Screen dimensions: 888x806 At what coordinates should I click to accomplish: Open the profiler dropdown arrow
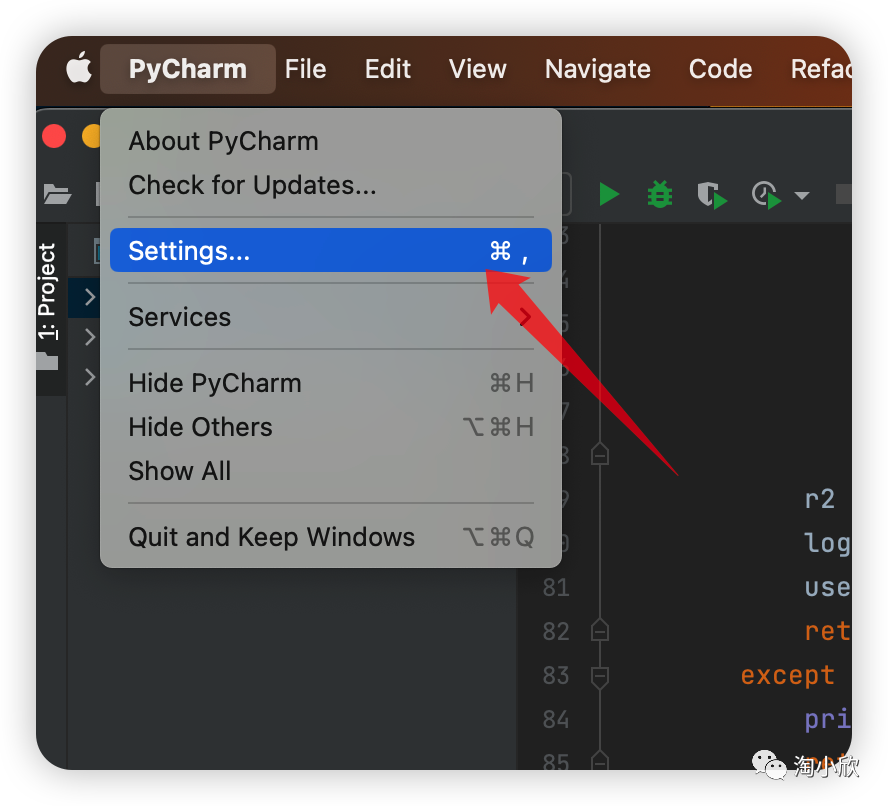pyautogui.click(x=801, y=196)
